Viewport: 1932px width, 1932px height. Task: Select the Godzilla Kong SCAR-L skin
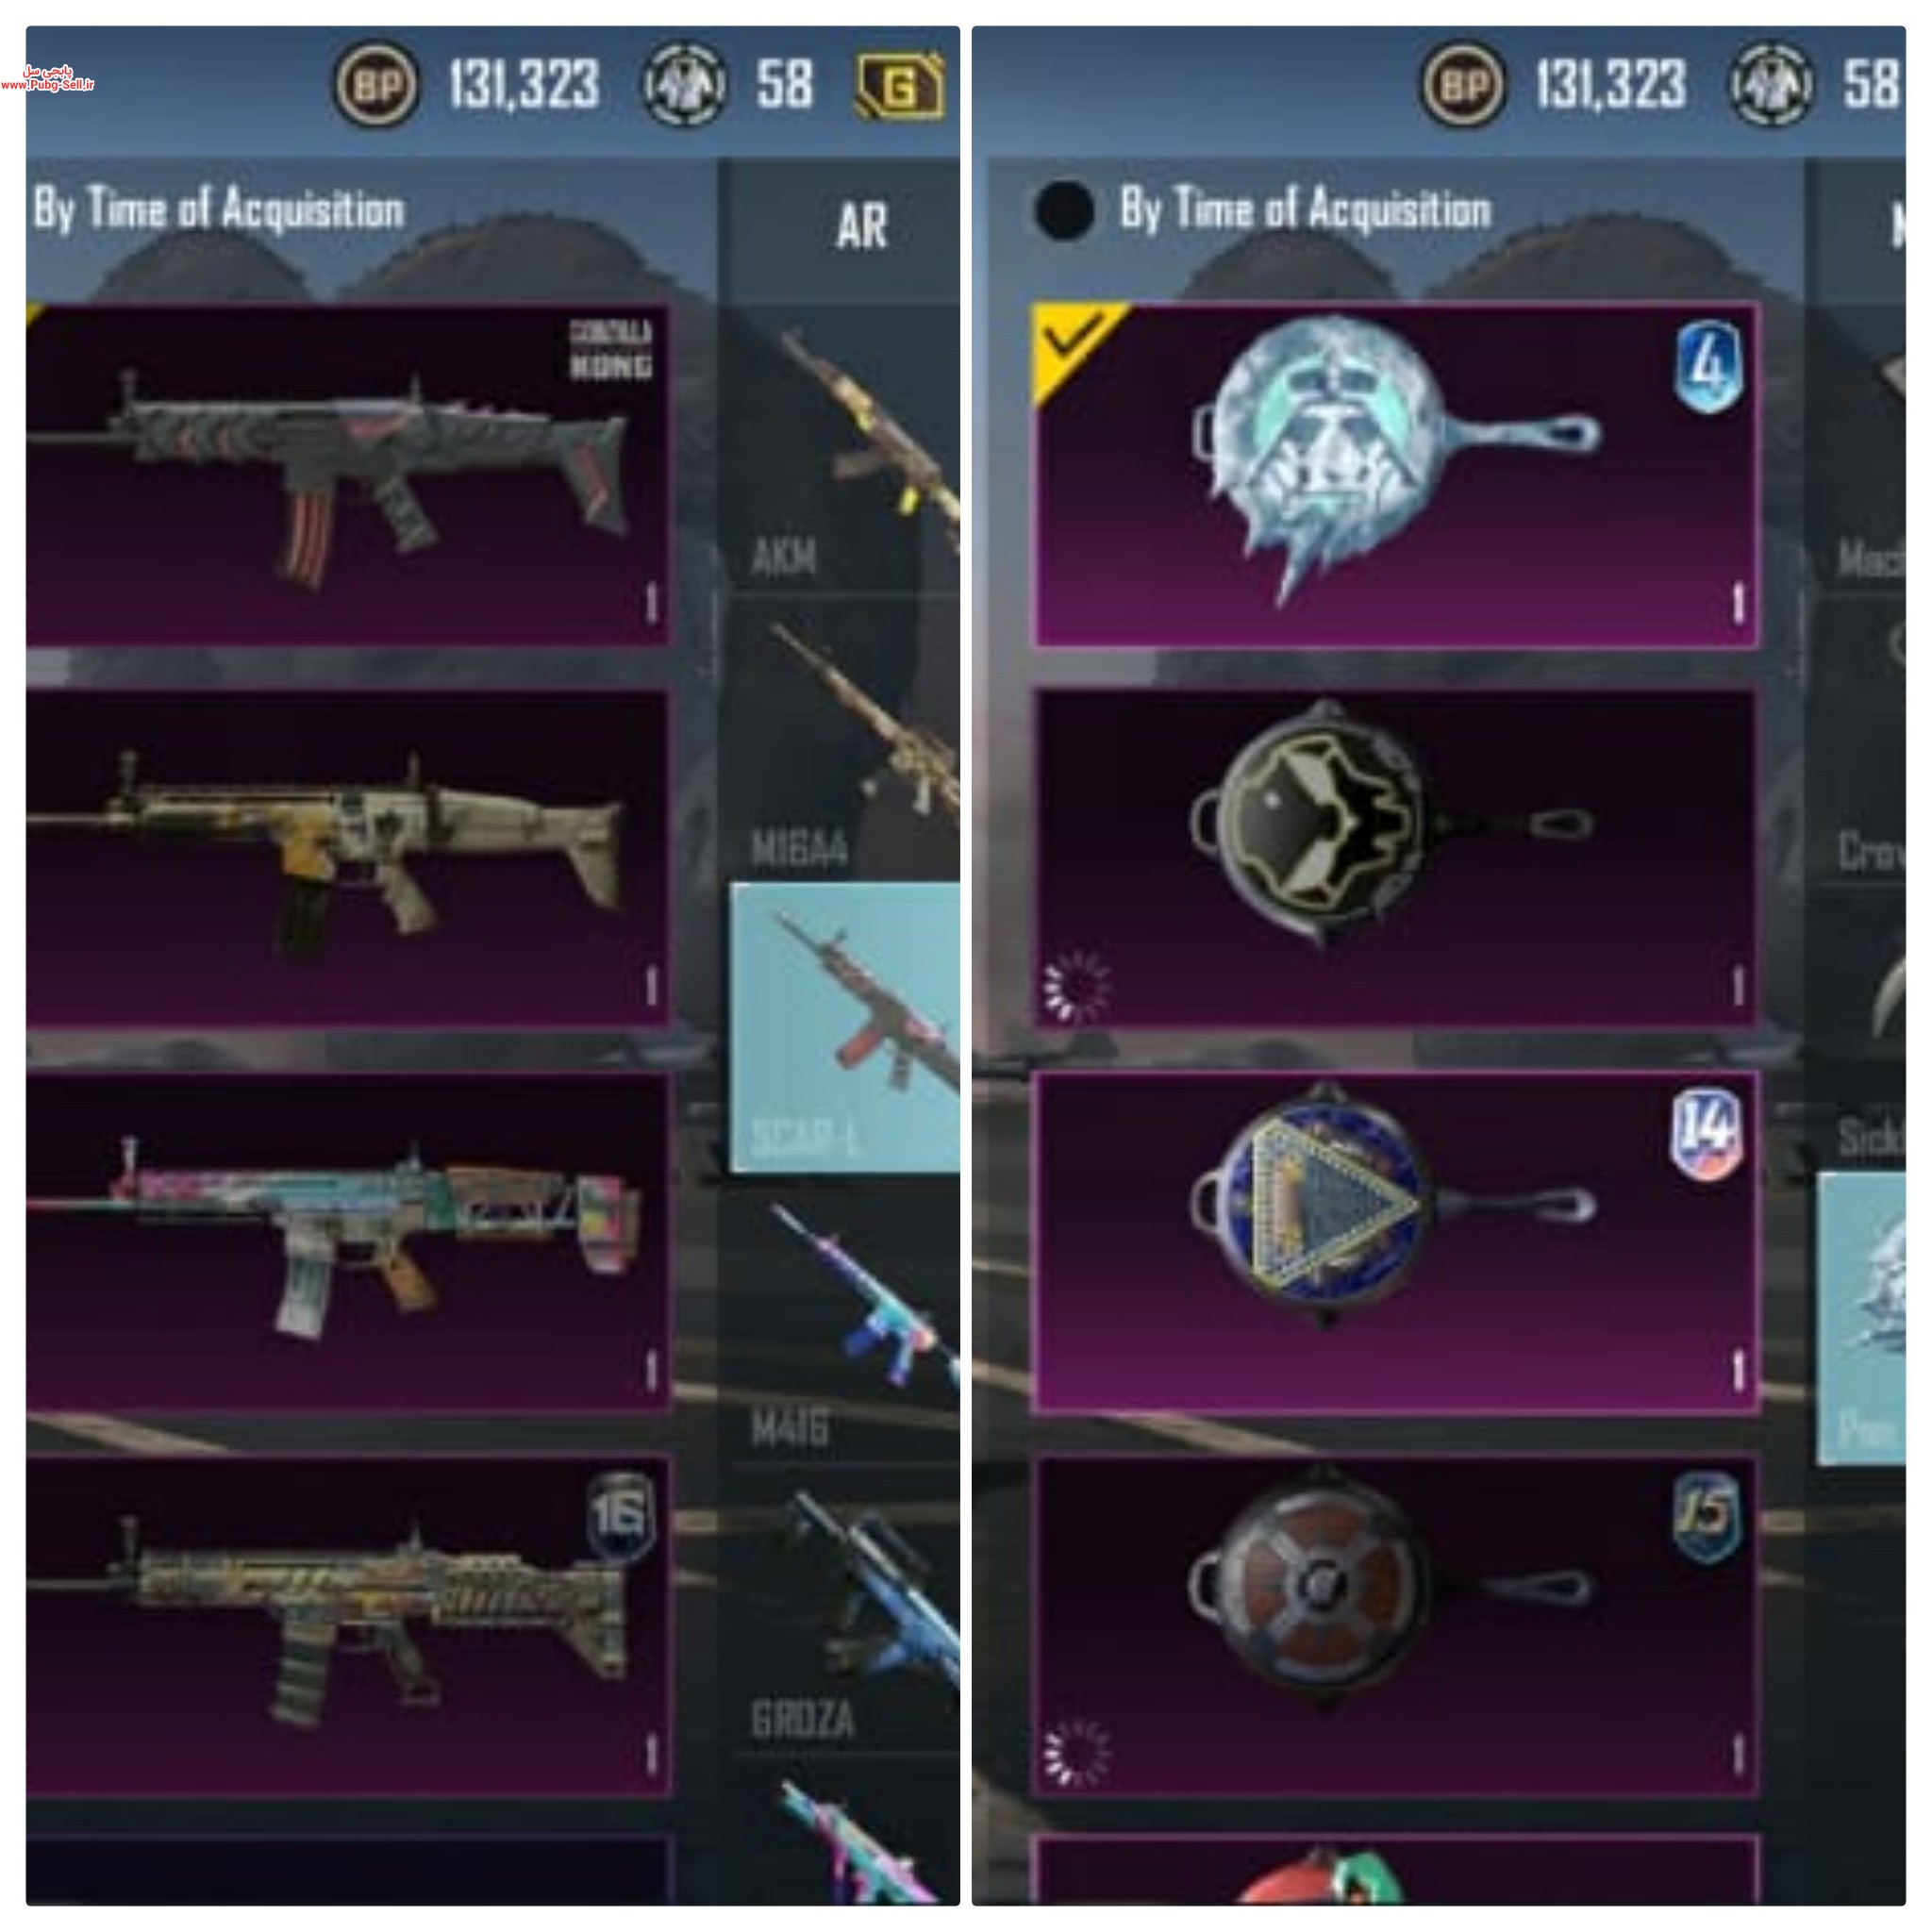(347, 475)
